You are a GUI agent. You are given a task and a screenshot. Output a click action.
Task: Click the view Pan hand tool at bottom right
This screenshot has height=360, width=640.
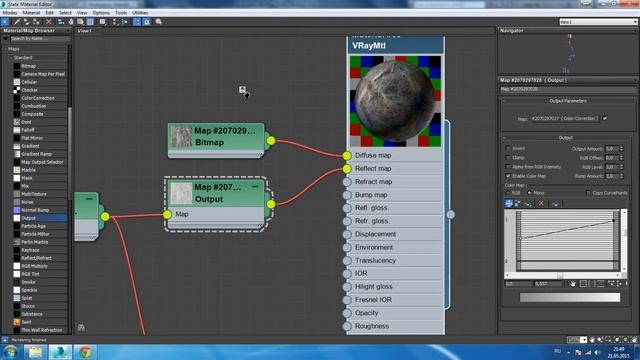(592, 340)
